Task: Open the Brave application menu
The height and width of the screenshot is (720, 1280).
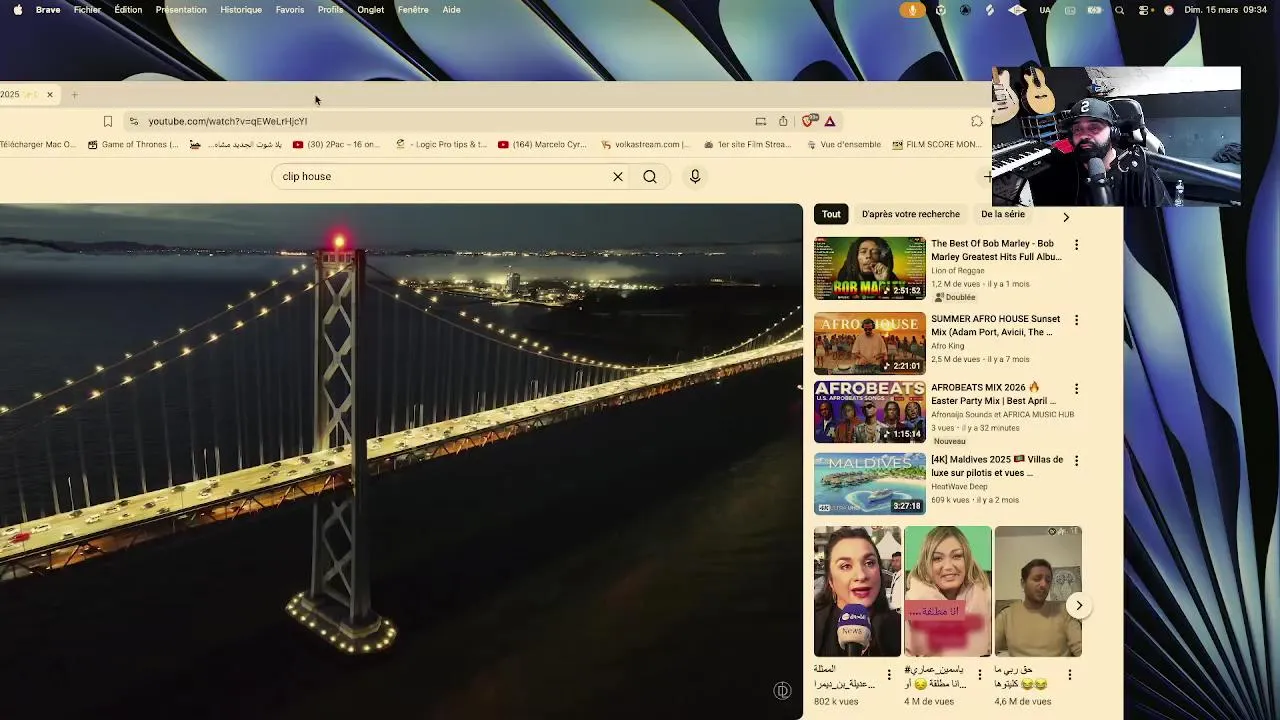Action: 48,10
